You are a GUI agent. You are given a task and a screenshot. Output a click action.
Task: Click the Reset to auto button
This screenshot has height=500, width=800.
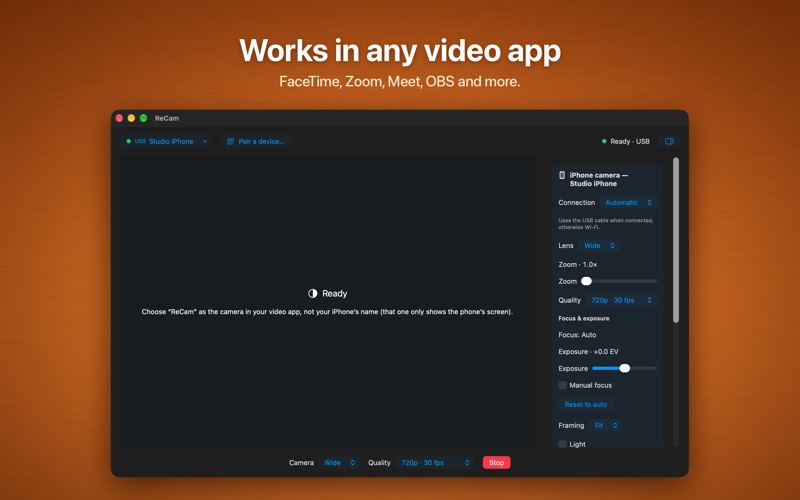pos(586,404)
